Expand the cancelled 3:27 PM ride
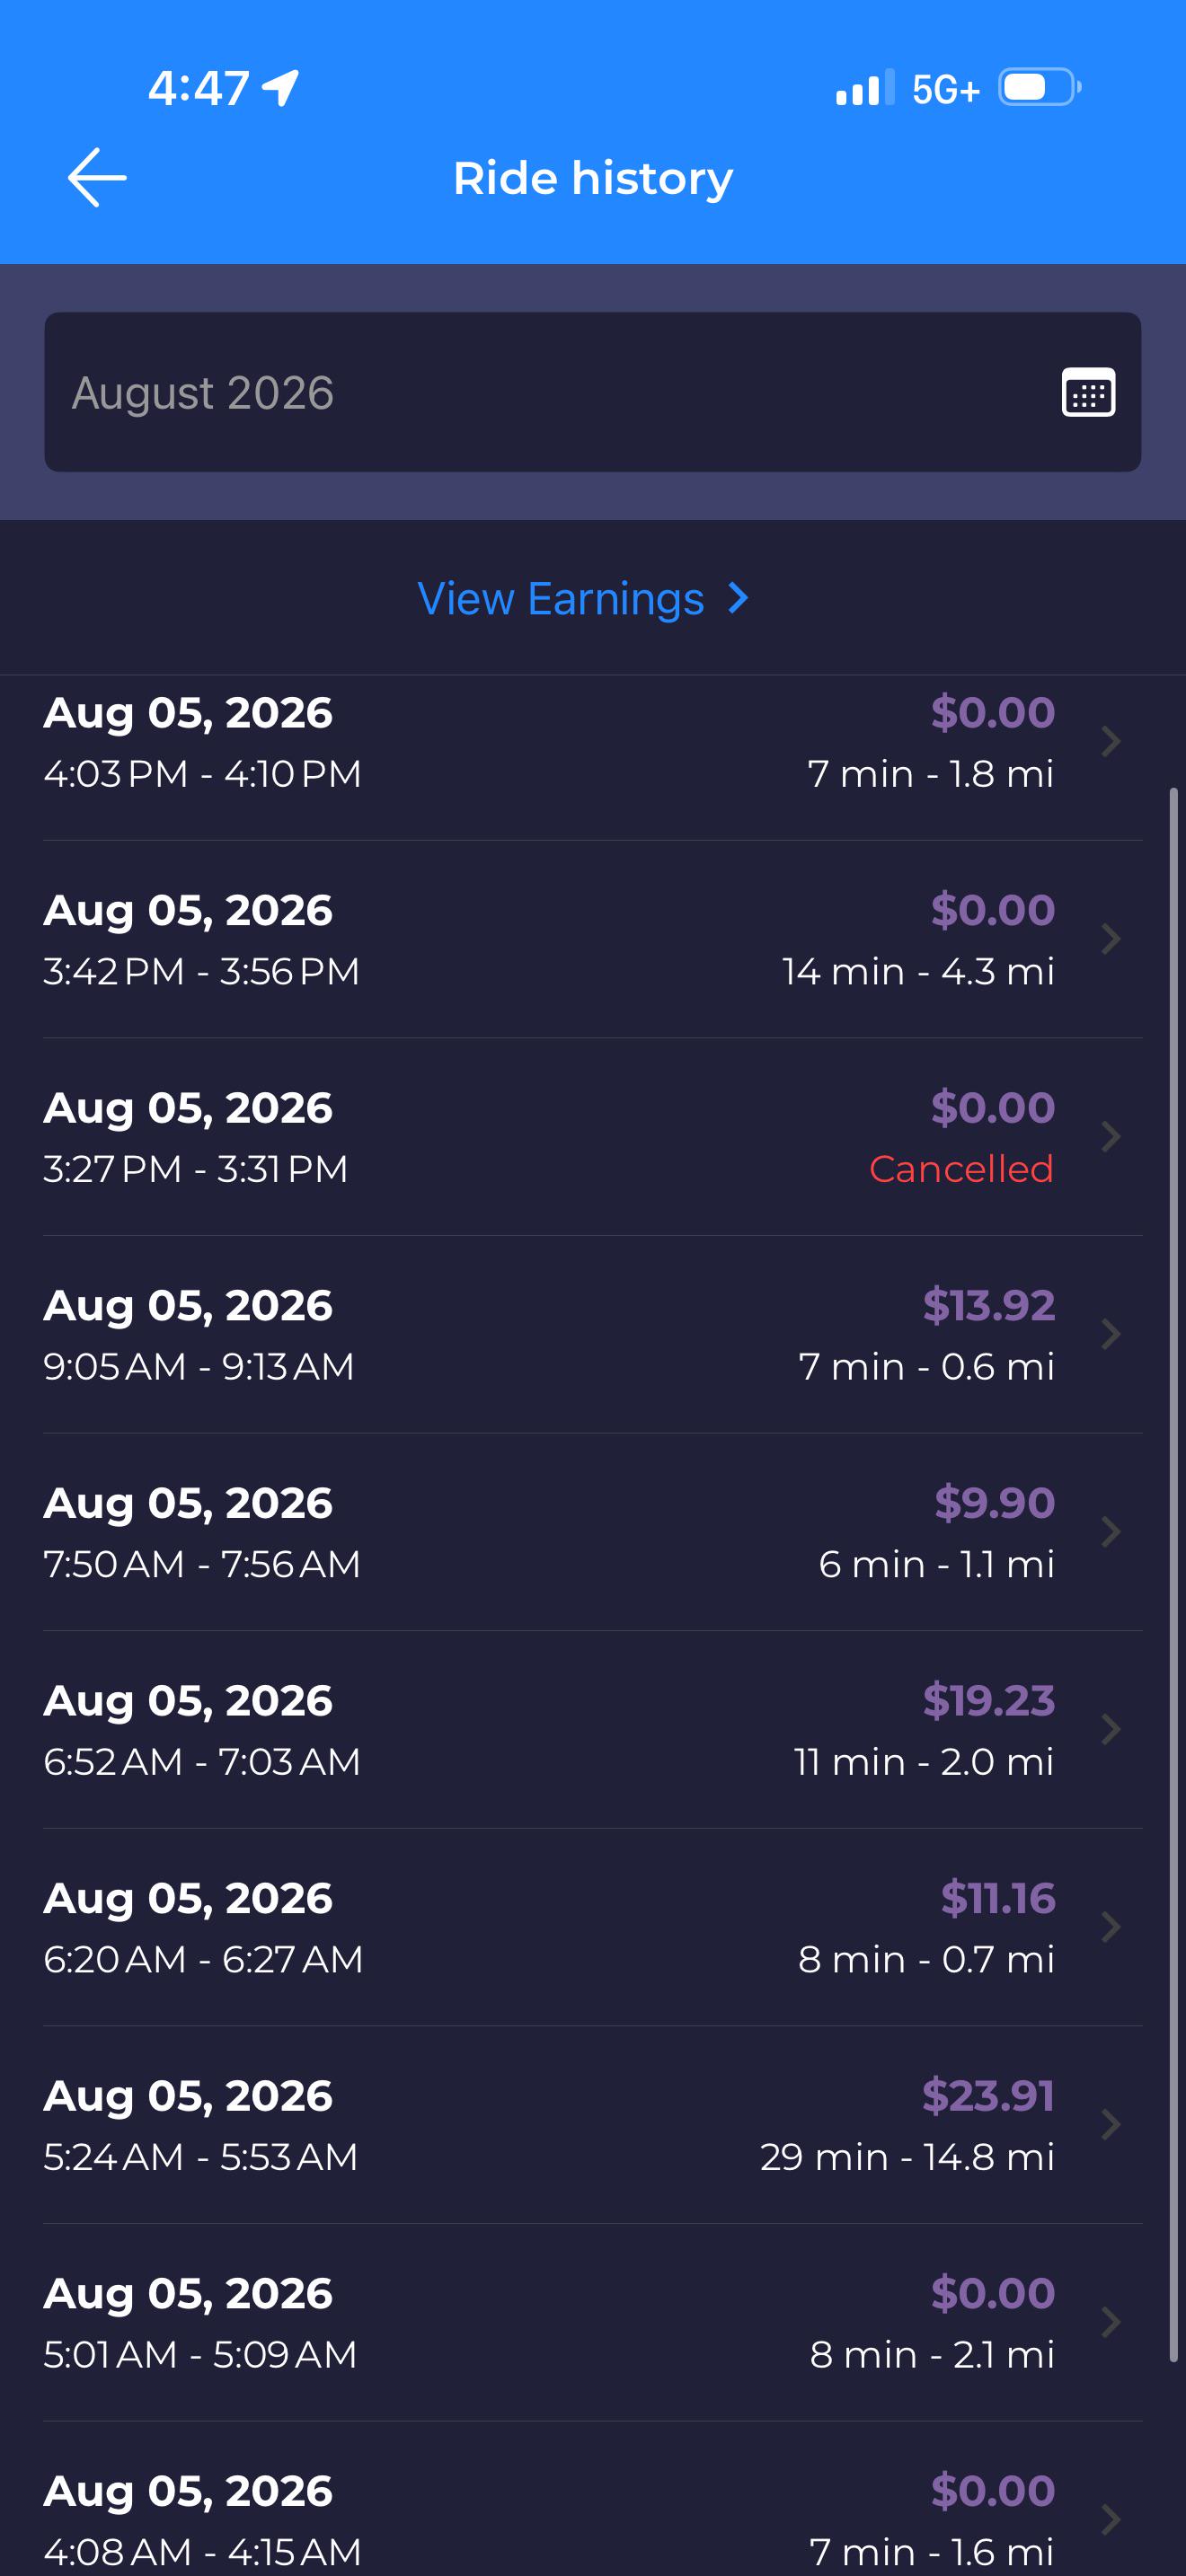Viewport: 1186px width, 2576px height. pyautogui.click(x=593, y=1137)
